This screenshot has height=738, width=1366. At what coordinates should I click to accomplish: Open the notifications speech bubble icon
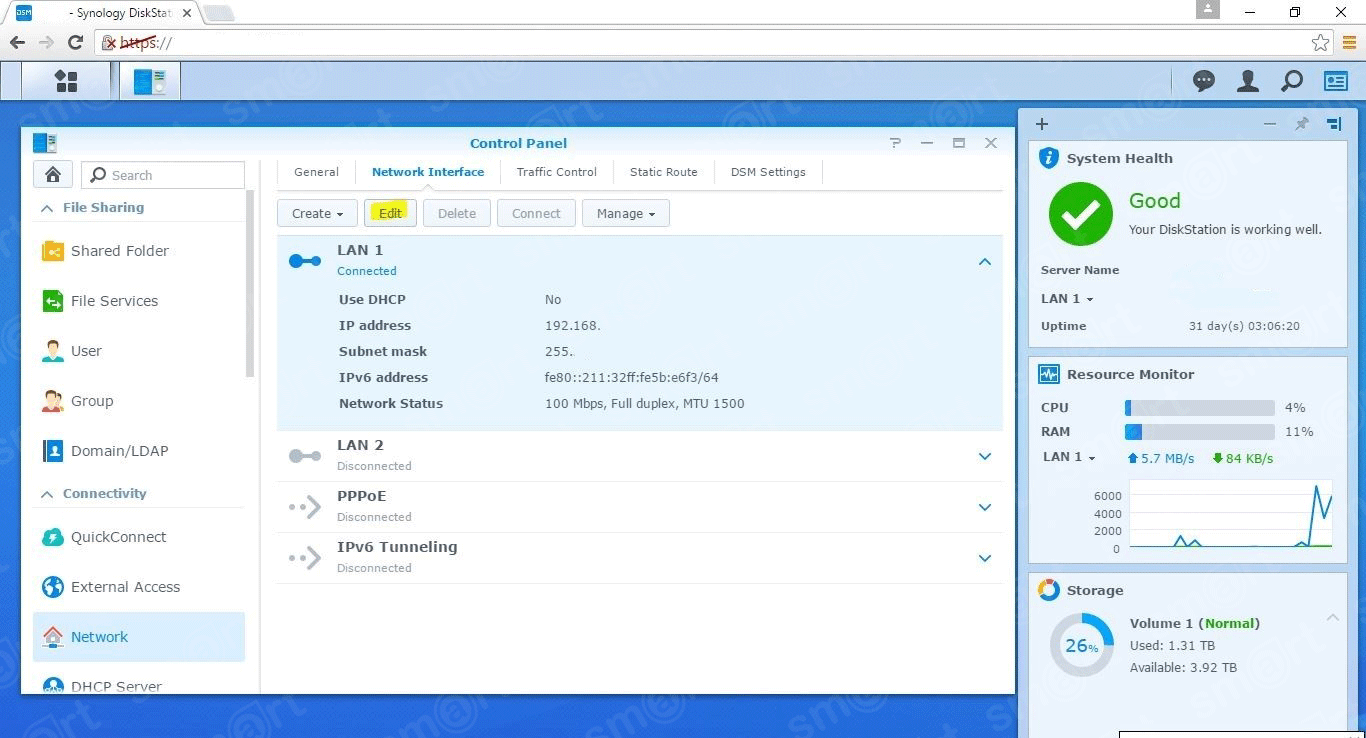click(1204, 82)
